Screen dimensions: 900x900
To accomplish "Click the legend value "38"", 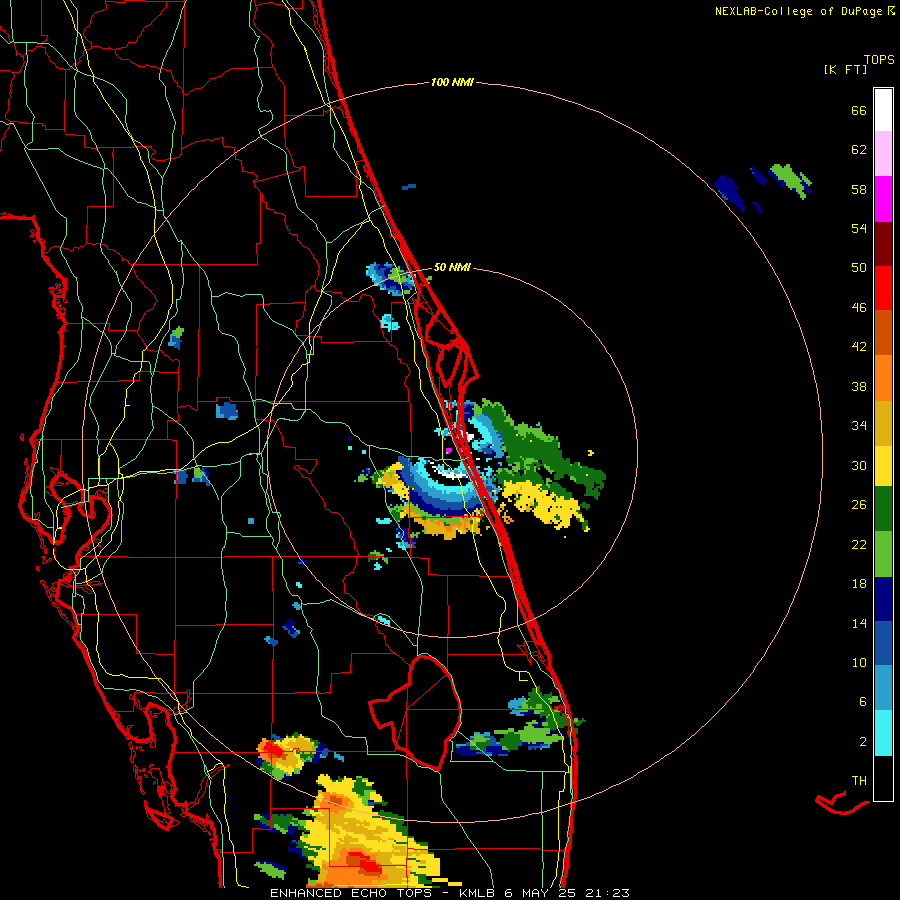I will pyautogui.click(x=859, y=386).
